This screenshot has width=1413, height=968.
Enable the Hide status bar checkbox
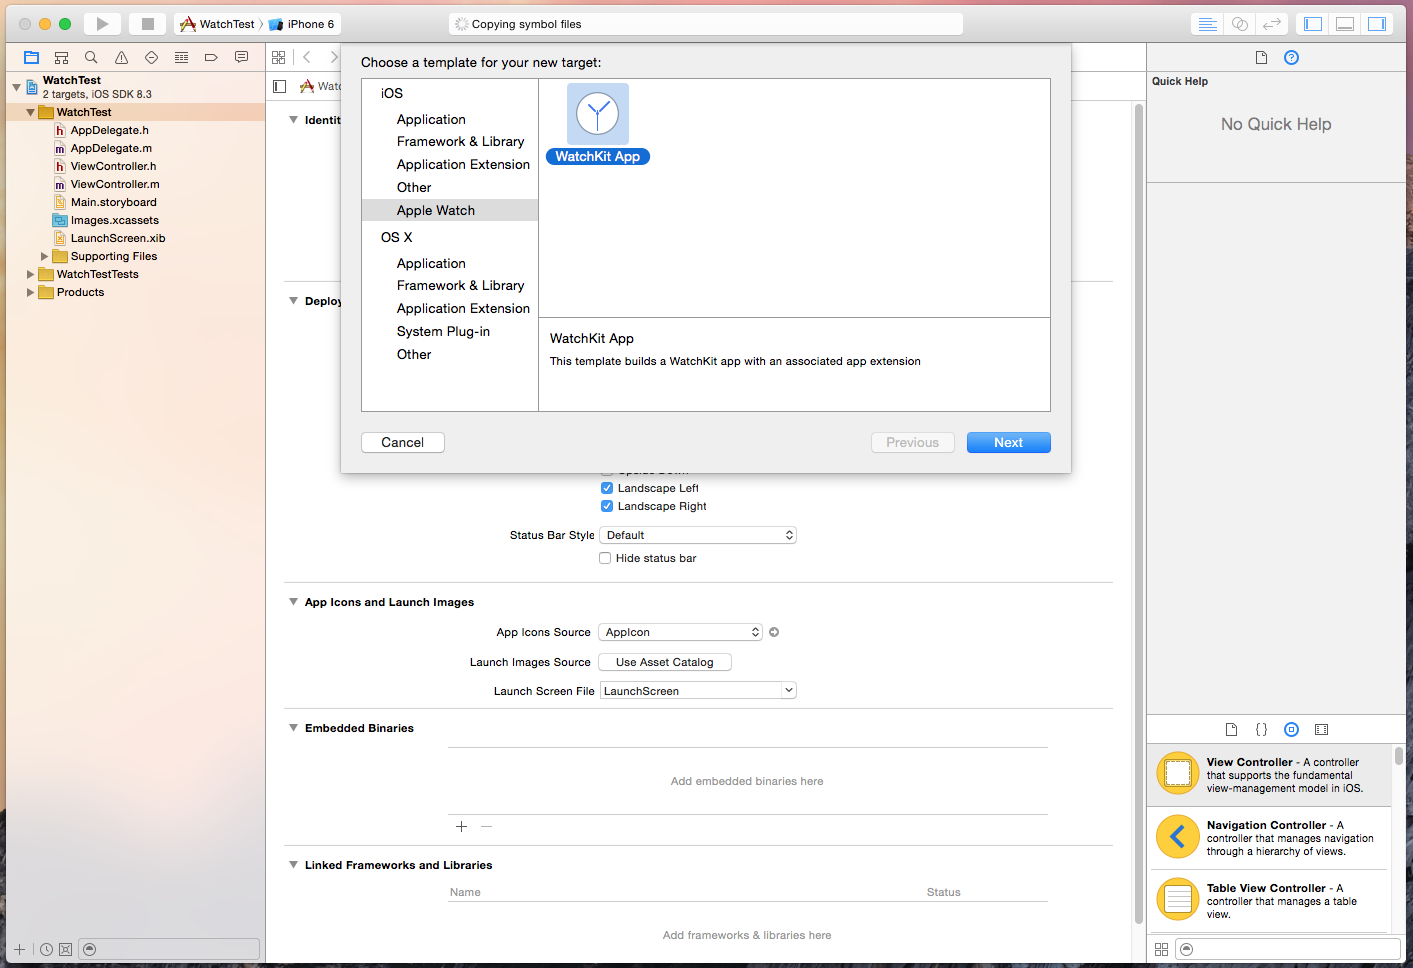605,558
